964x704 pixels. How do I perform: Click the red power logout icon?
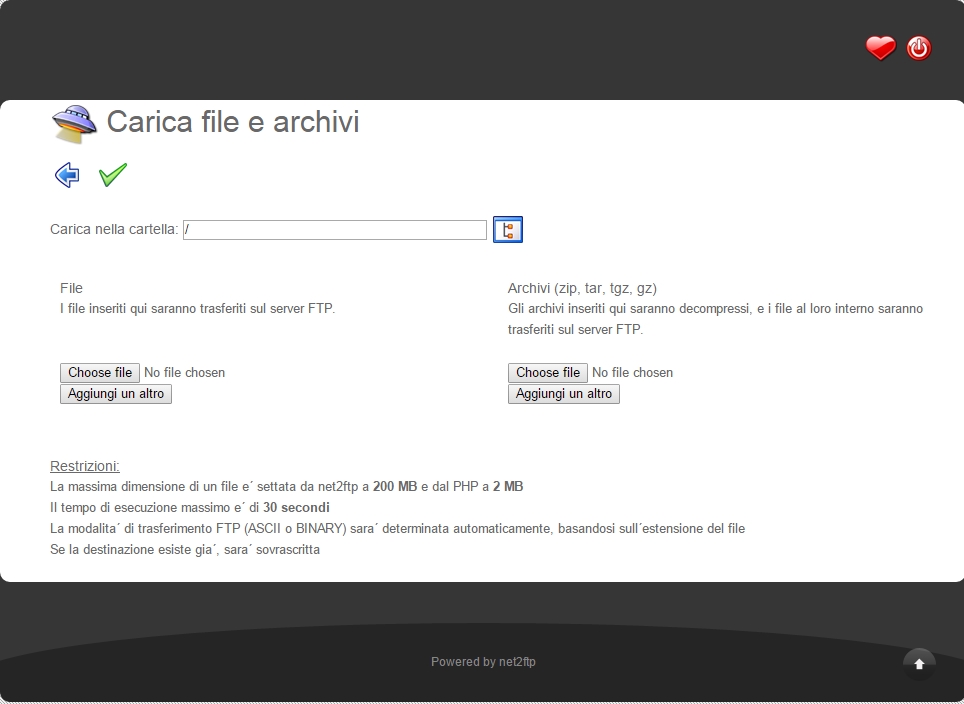919,48
